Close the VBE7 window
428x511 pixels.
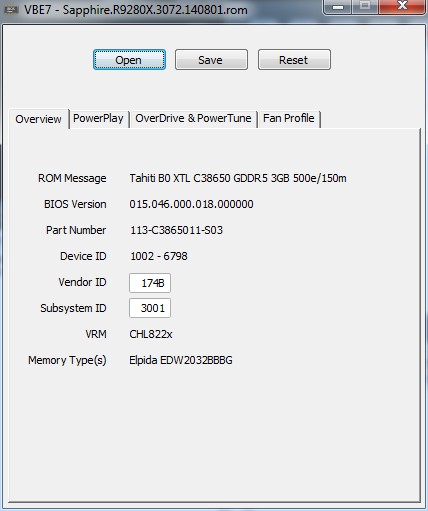pyautogui.click(x=403, y=7)
